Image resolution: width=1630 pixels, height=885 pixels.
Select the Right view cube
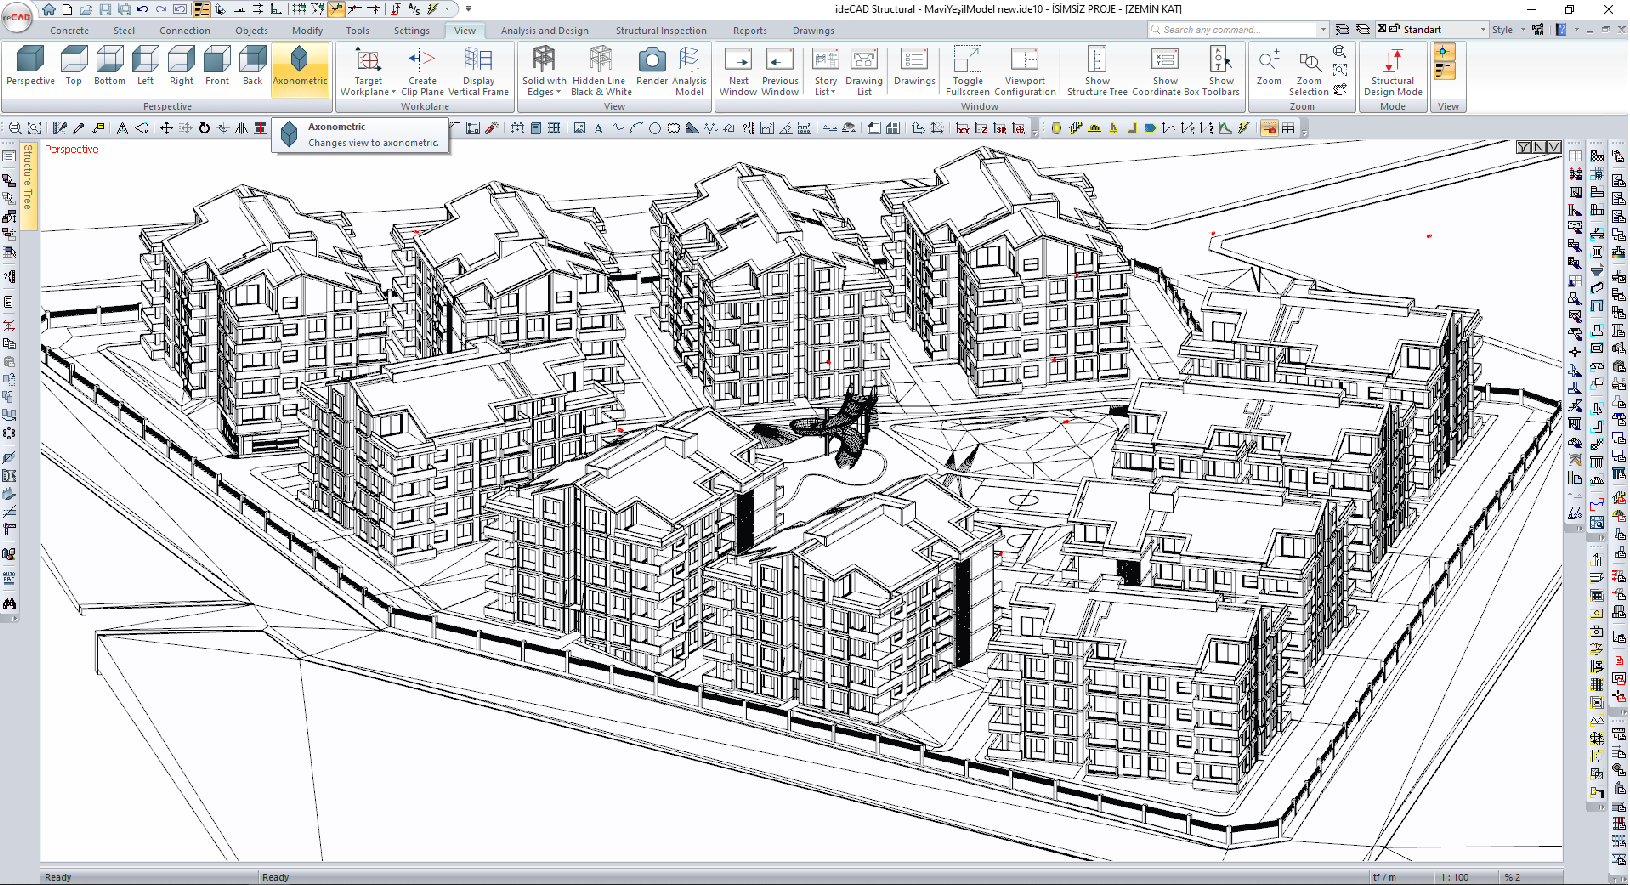(x=182, y=66)
